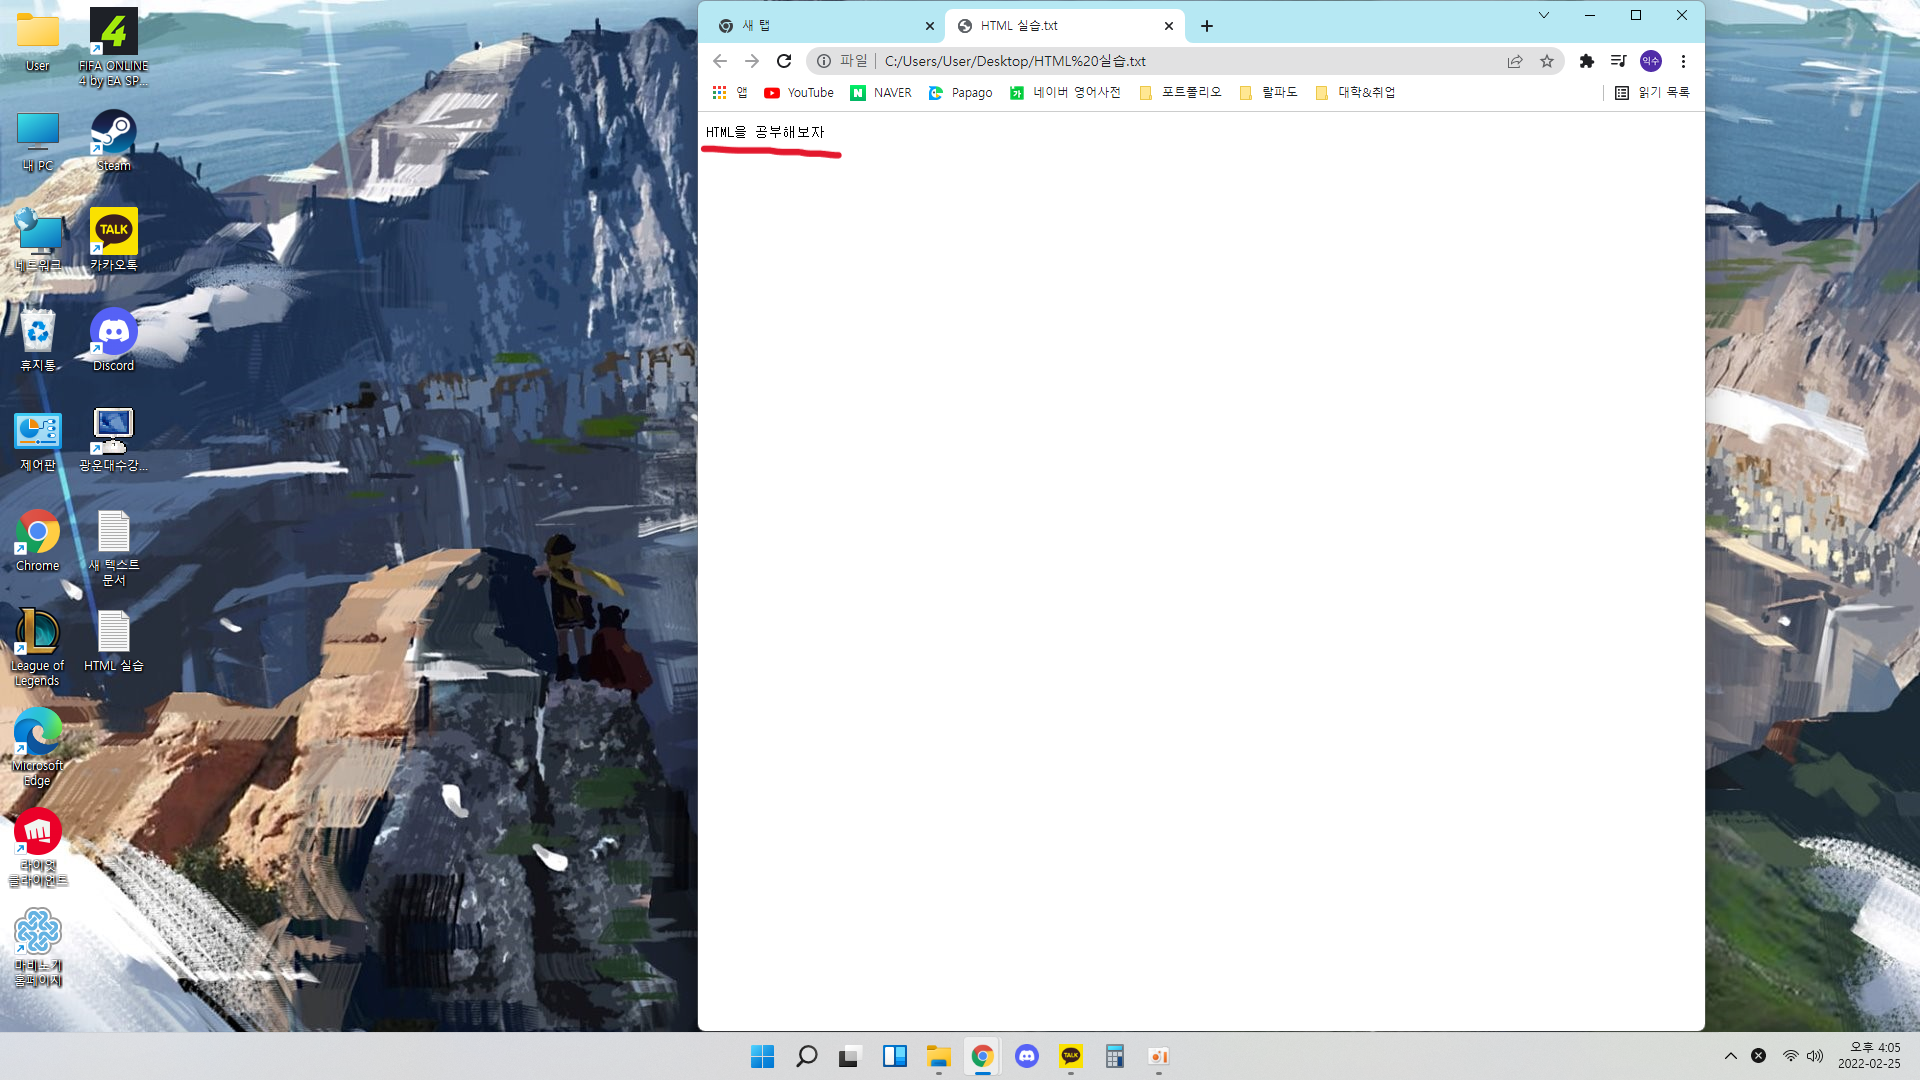This screenshot has width=1920, height=1080.
Task: Open the 읽기 목록 reading list
Action: coord(1652,92)
